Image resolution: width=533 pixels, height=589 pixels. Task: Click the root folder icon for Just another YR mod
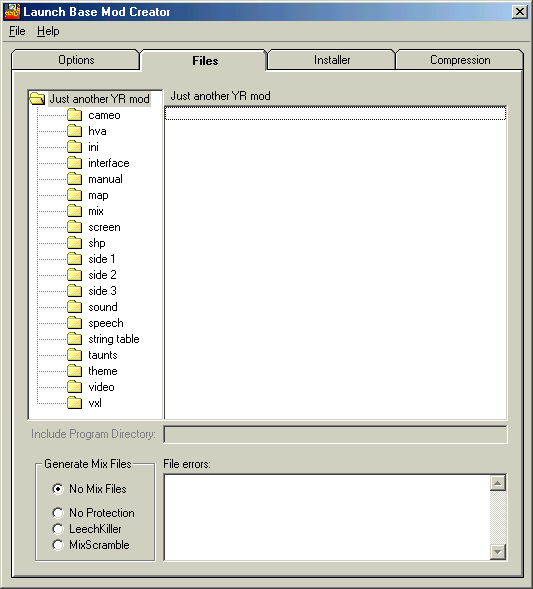coord(38,99)
